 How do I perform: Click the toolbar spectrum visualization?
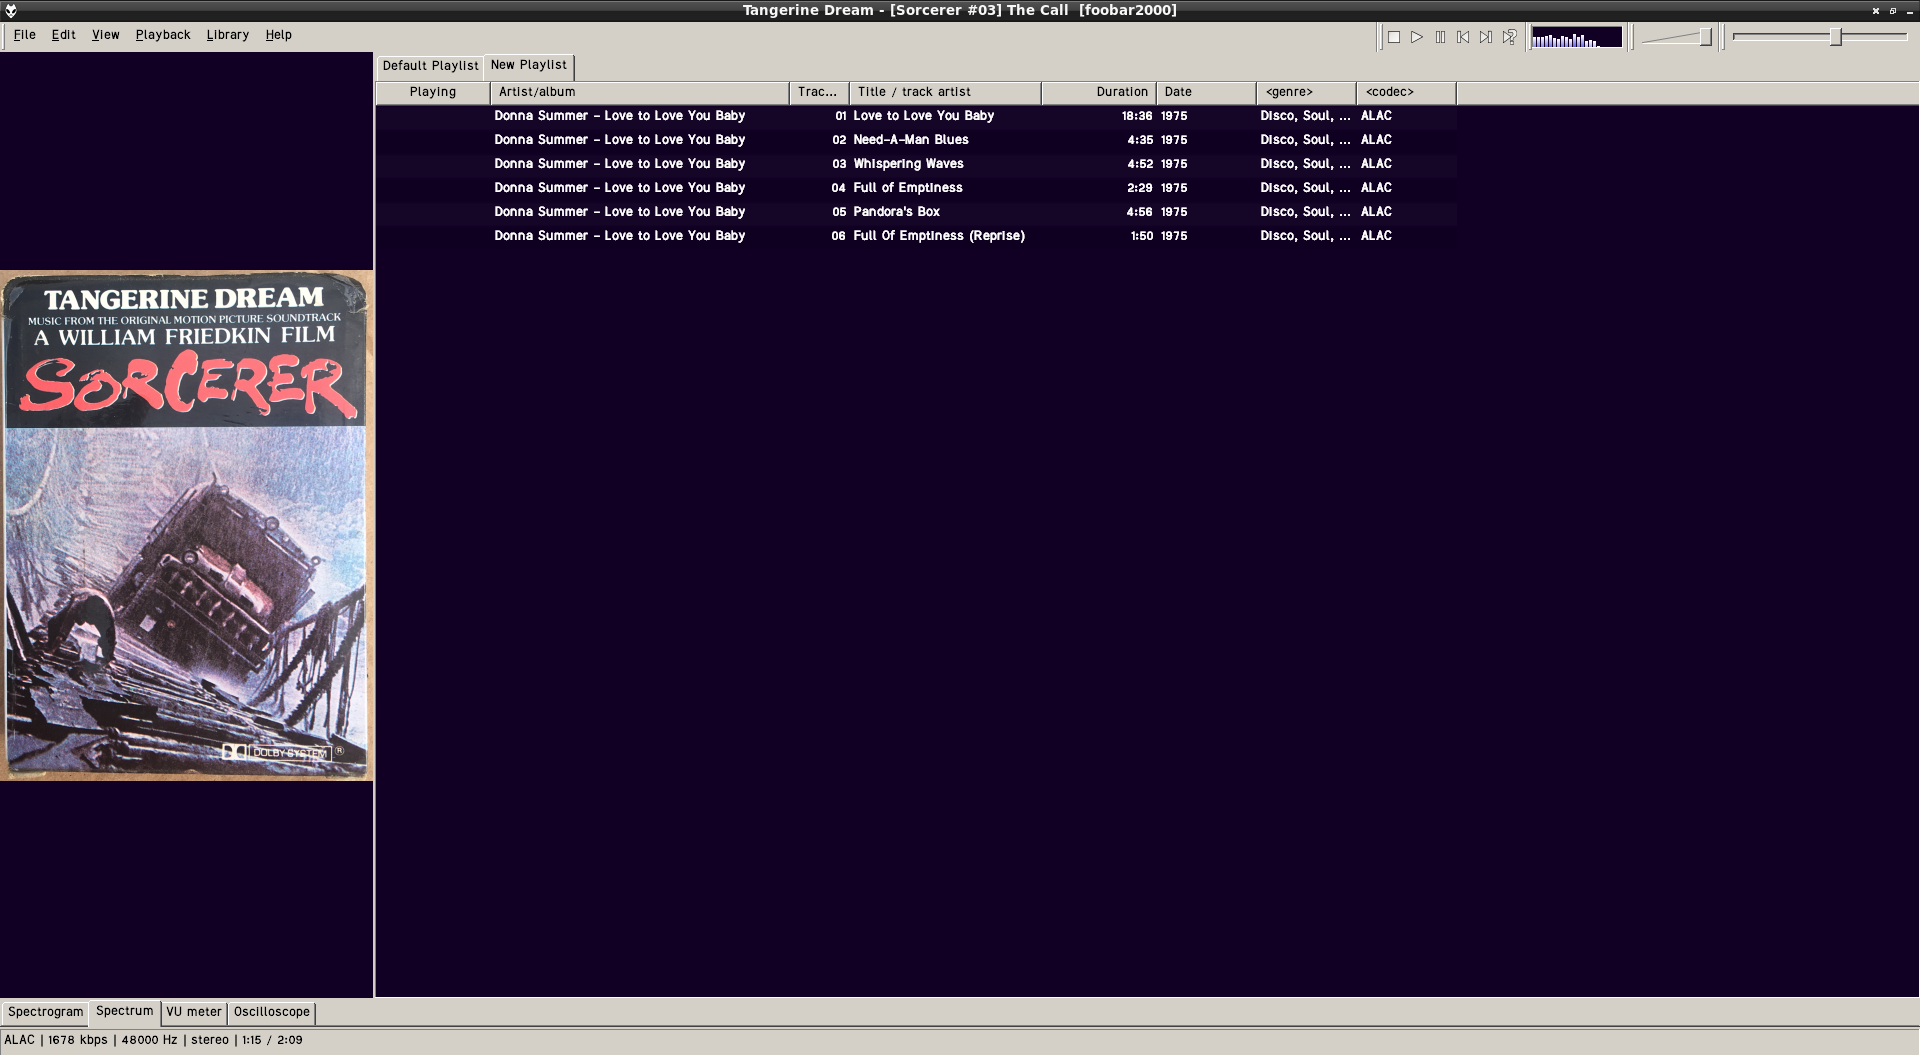(x=1577, y=37)
